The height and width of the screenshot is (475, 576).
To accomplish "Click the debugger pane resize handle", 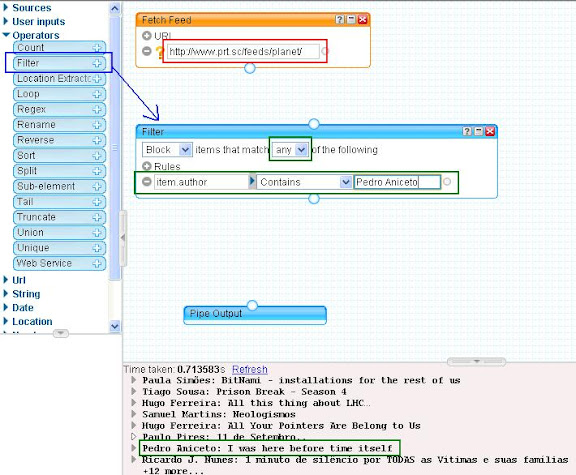I will 476,362.
